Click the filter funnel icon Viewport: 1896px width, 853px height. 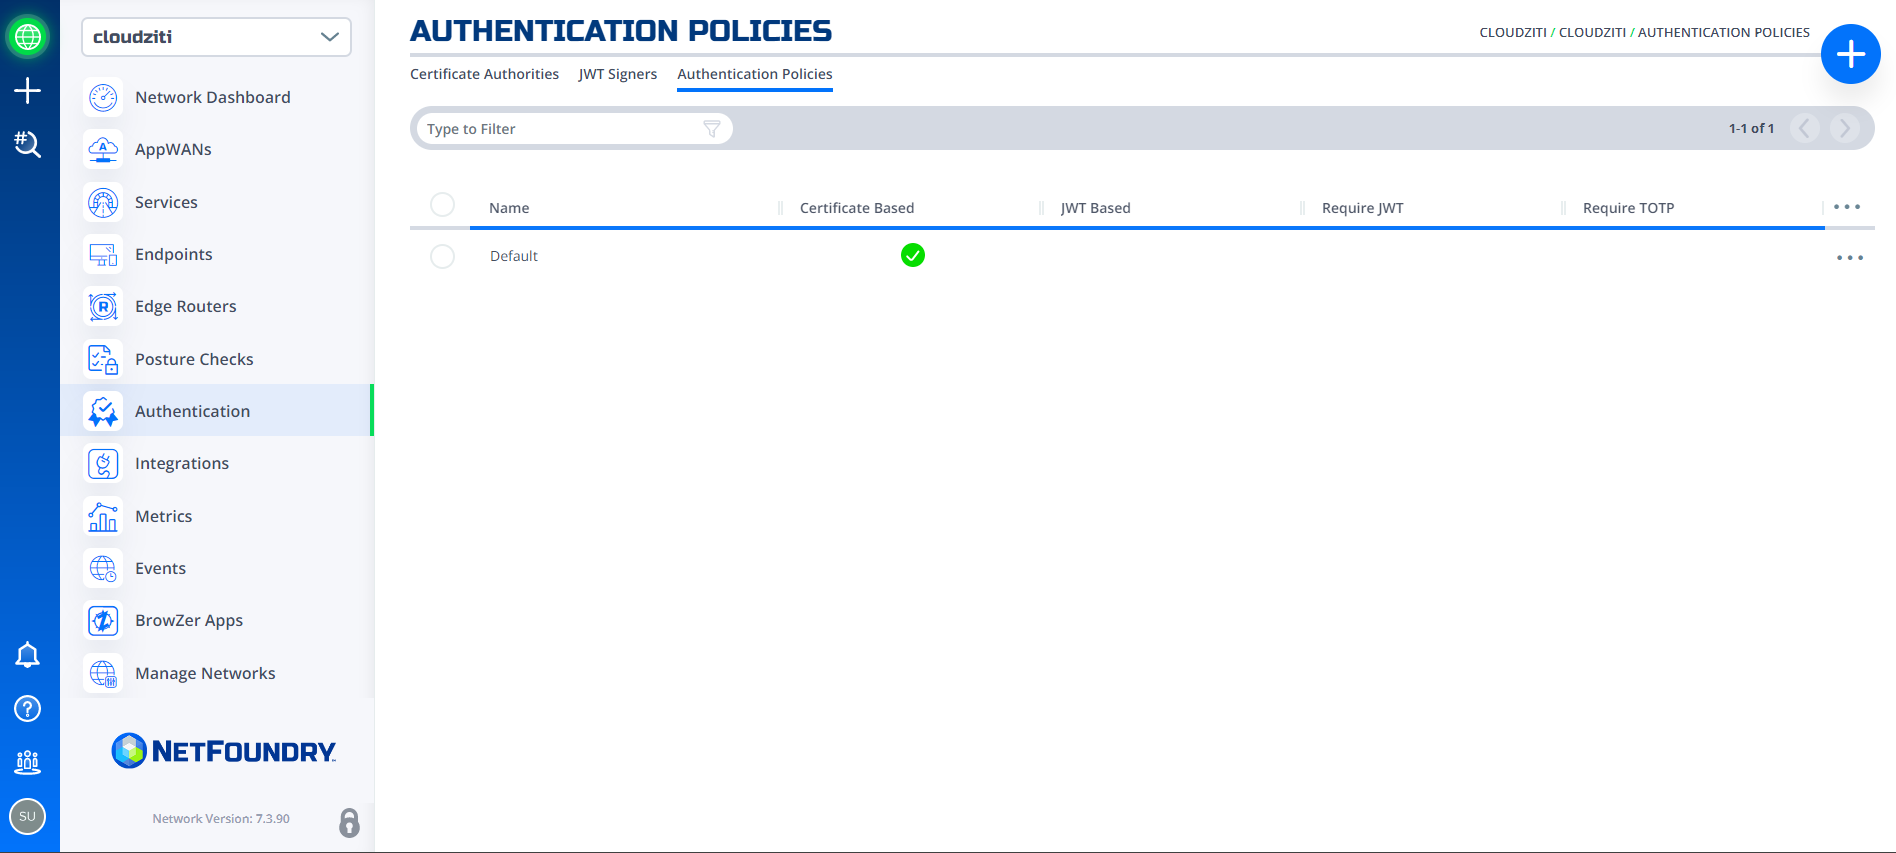point(712,129)
